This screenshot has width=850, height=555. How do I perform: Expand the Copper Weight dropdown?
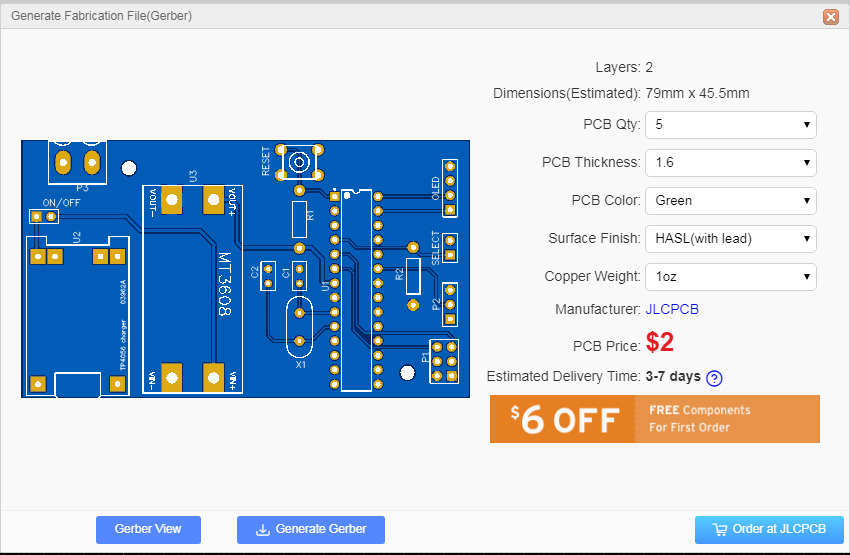(731, 276)
